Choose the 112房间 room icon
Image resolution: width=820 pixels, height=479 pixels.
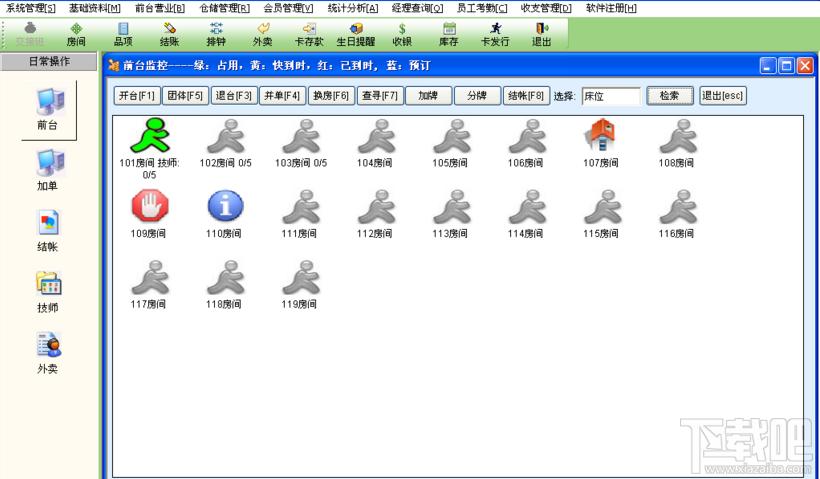tap(376, 207)
